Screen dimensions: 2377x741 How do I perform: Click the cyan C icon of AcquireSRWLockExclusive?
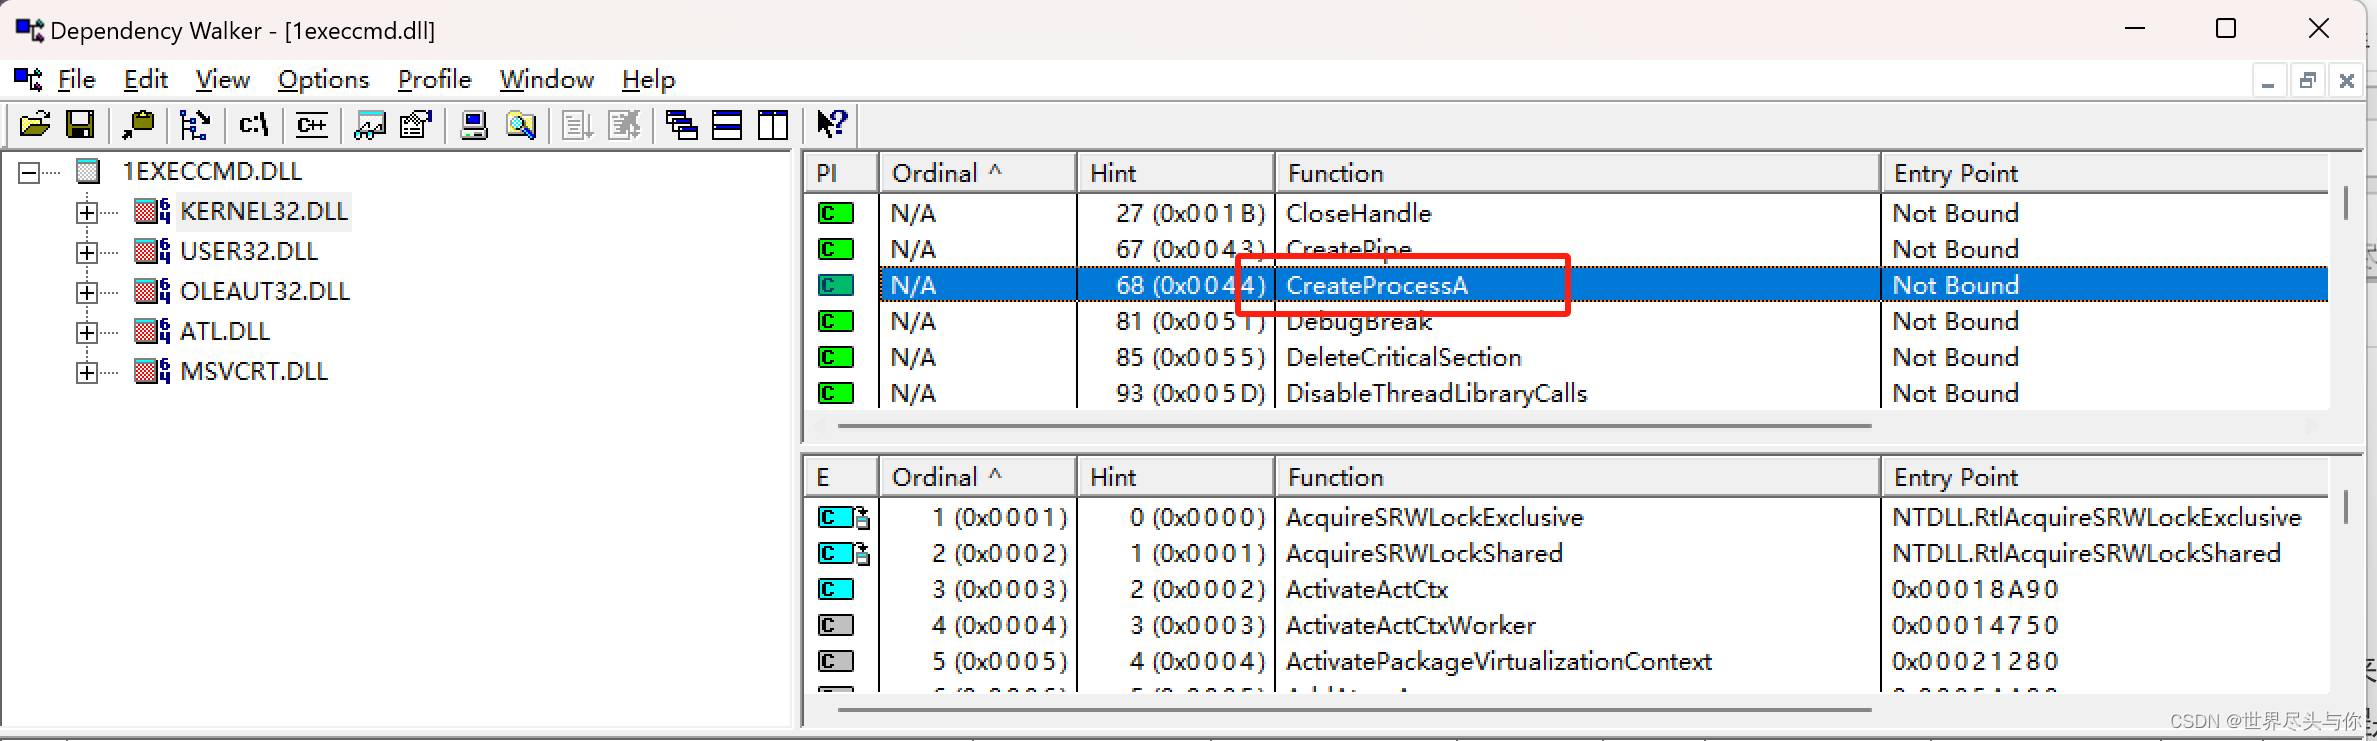pyautogui.click(x=843, y=517)
